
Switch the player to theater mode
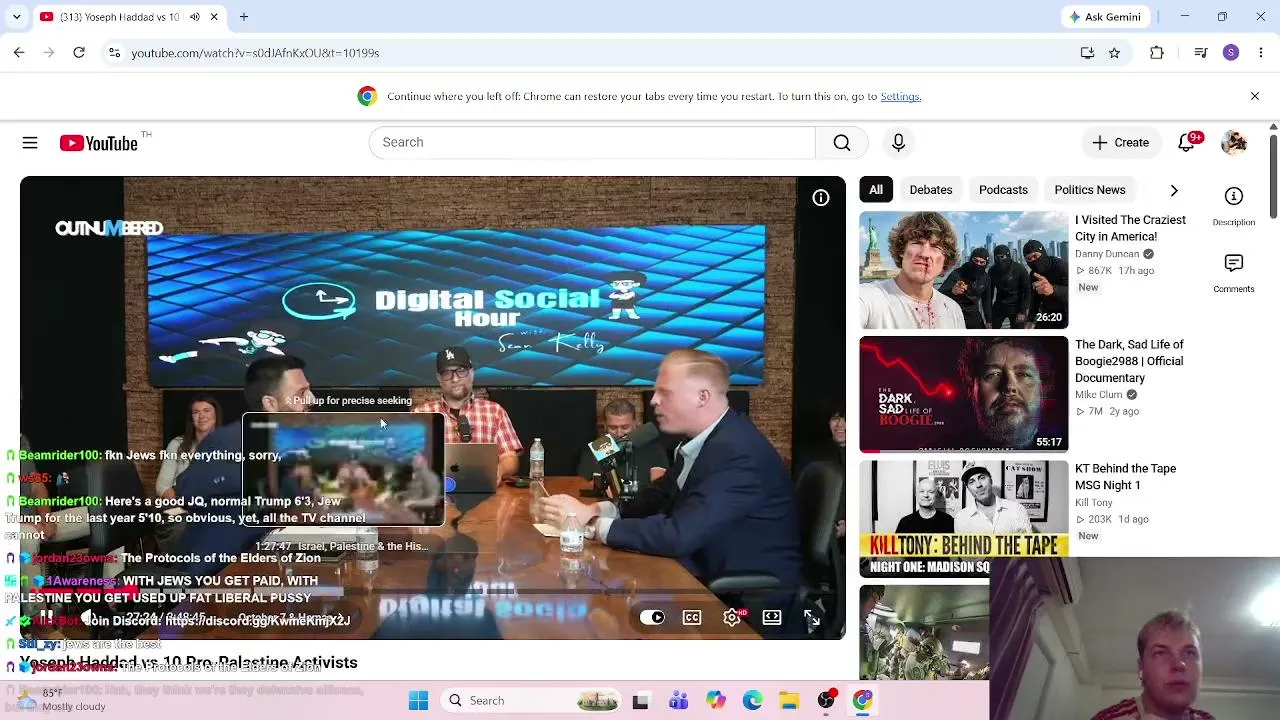click(x=772, y=618)
